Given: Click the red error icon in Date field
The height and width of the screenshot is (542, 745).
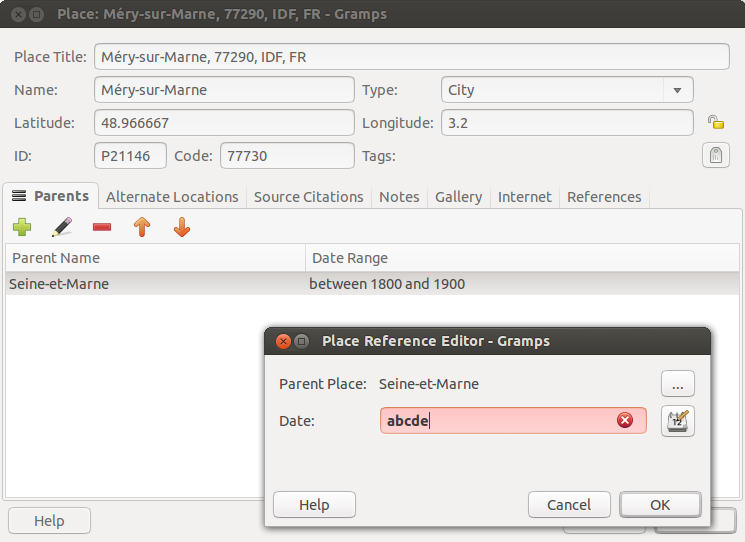Looking at the screenshot, I should point(625,420).
